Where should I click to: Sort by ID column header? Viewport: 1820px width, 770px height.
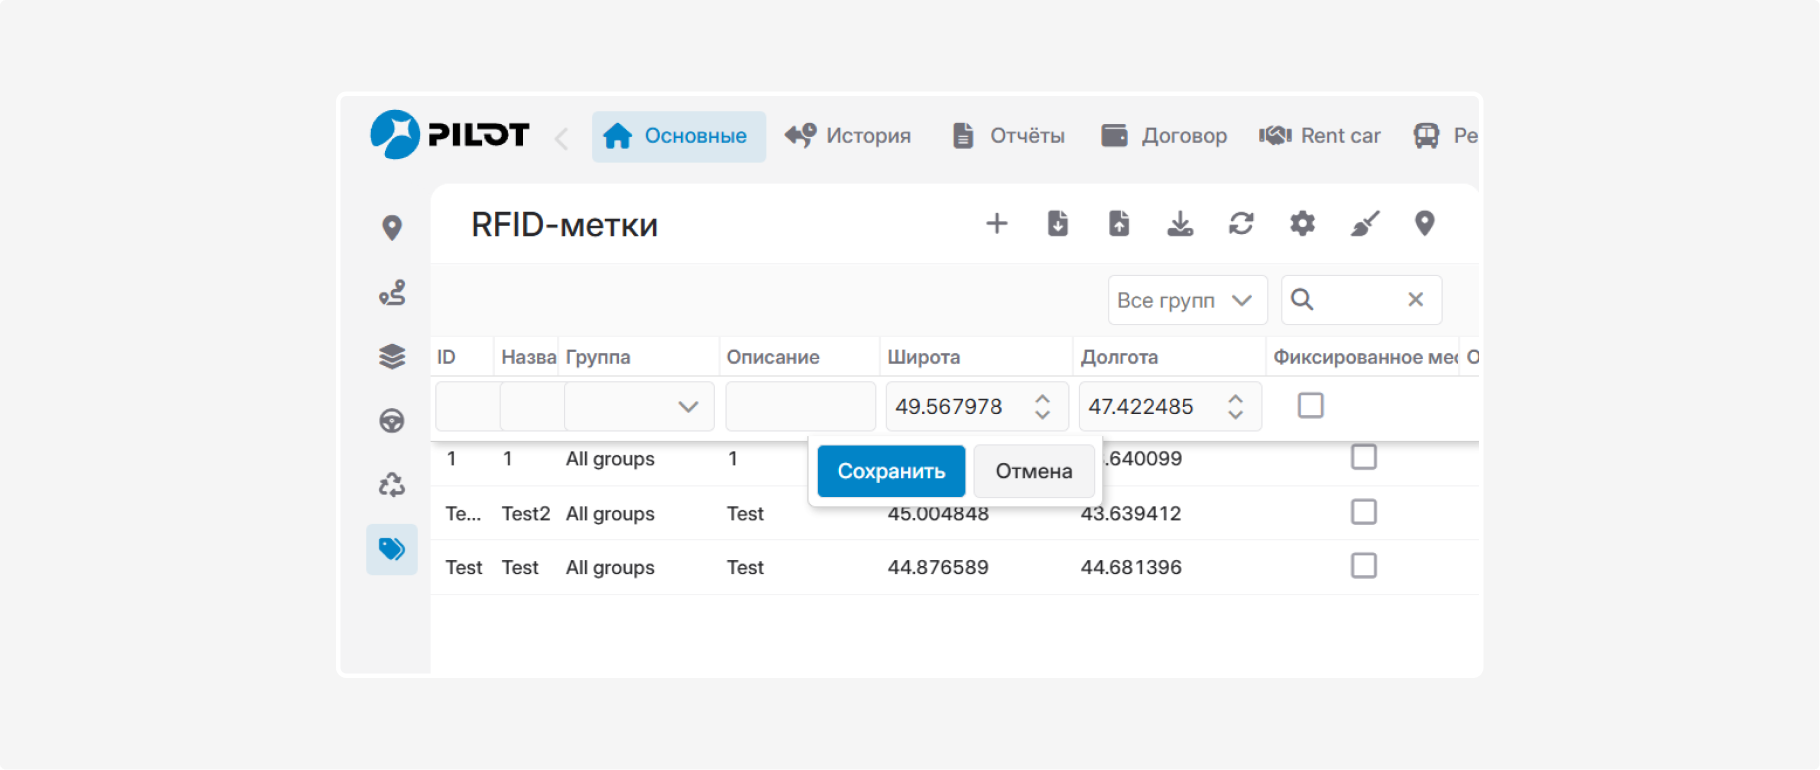point(463,357)
